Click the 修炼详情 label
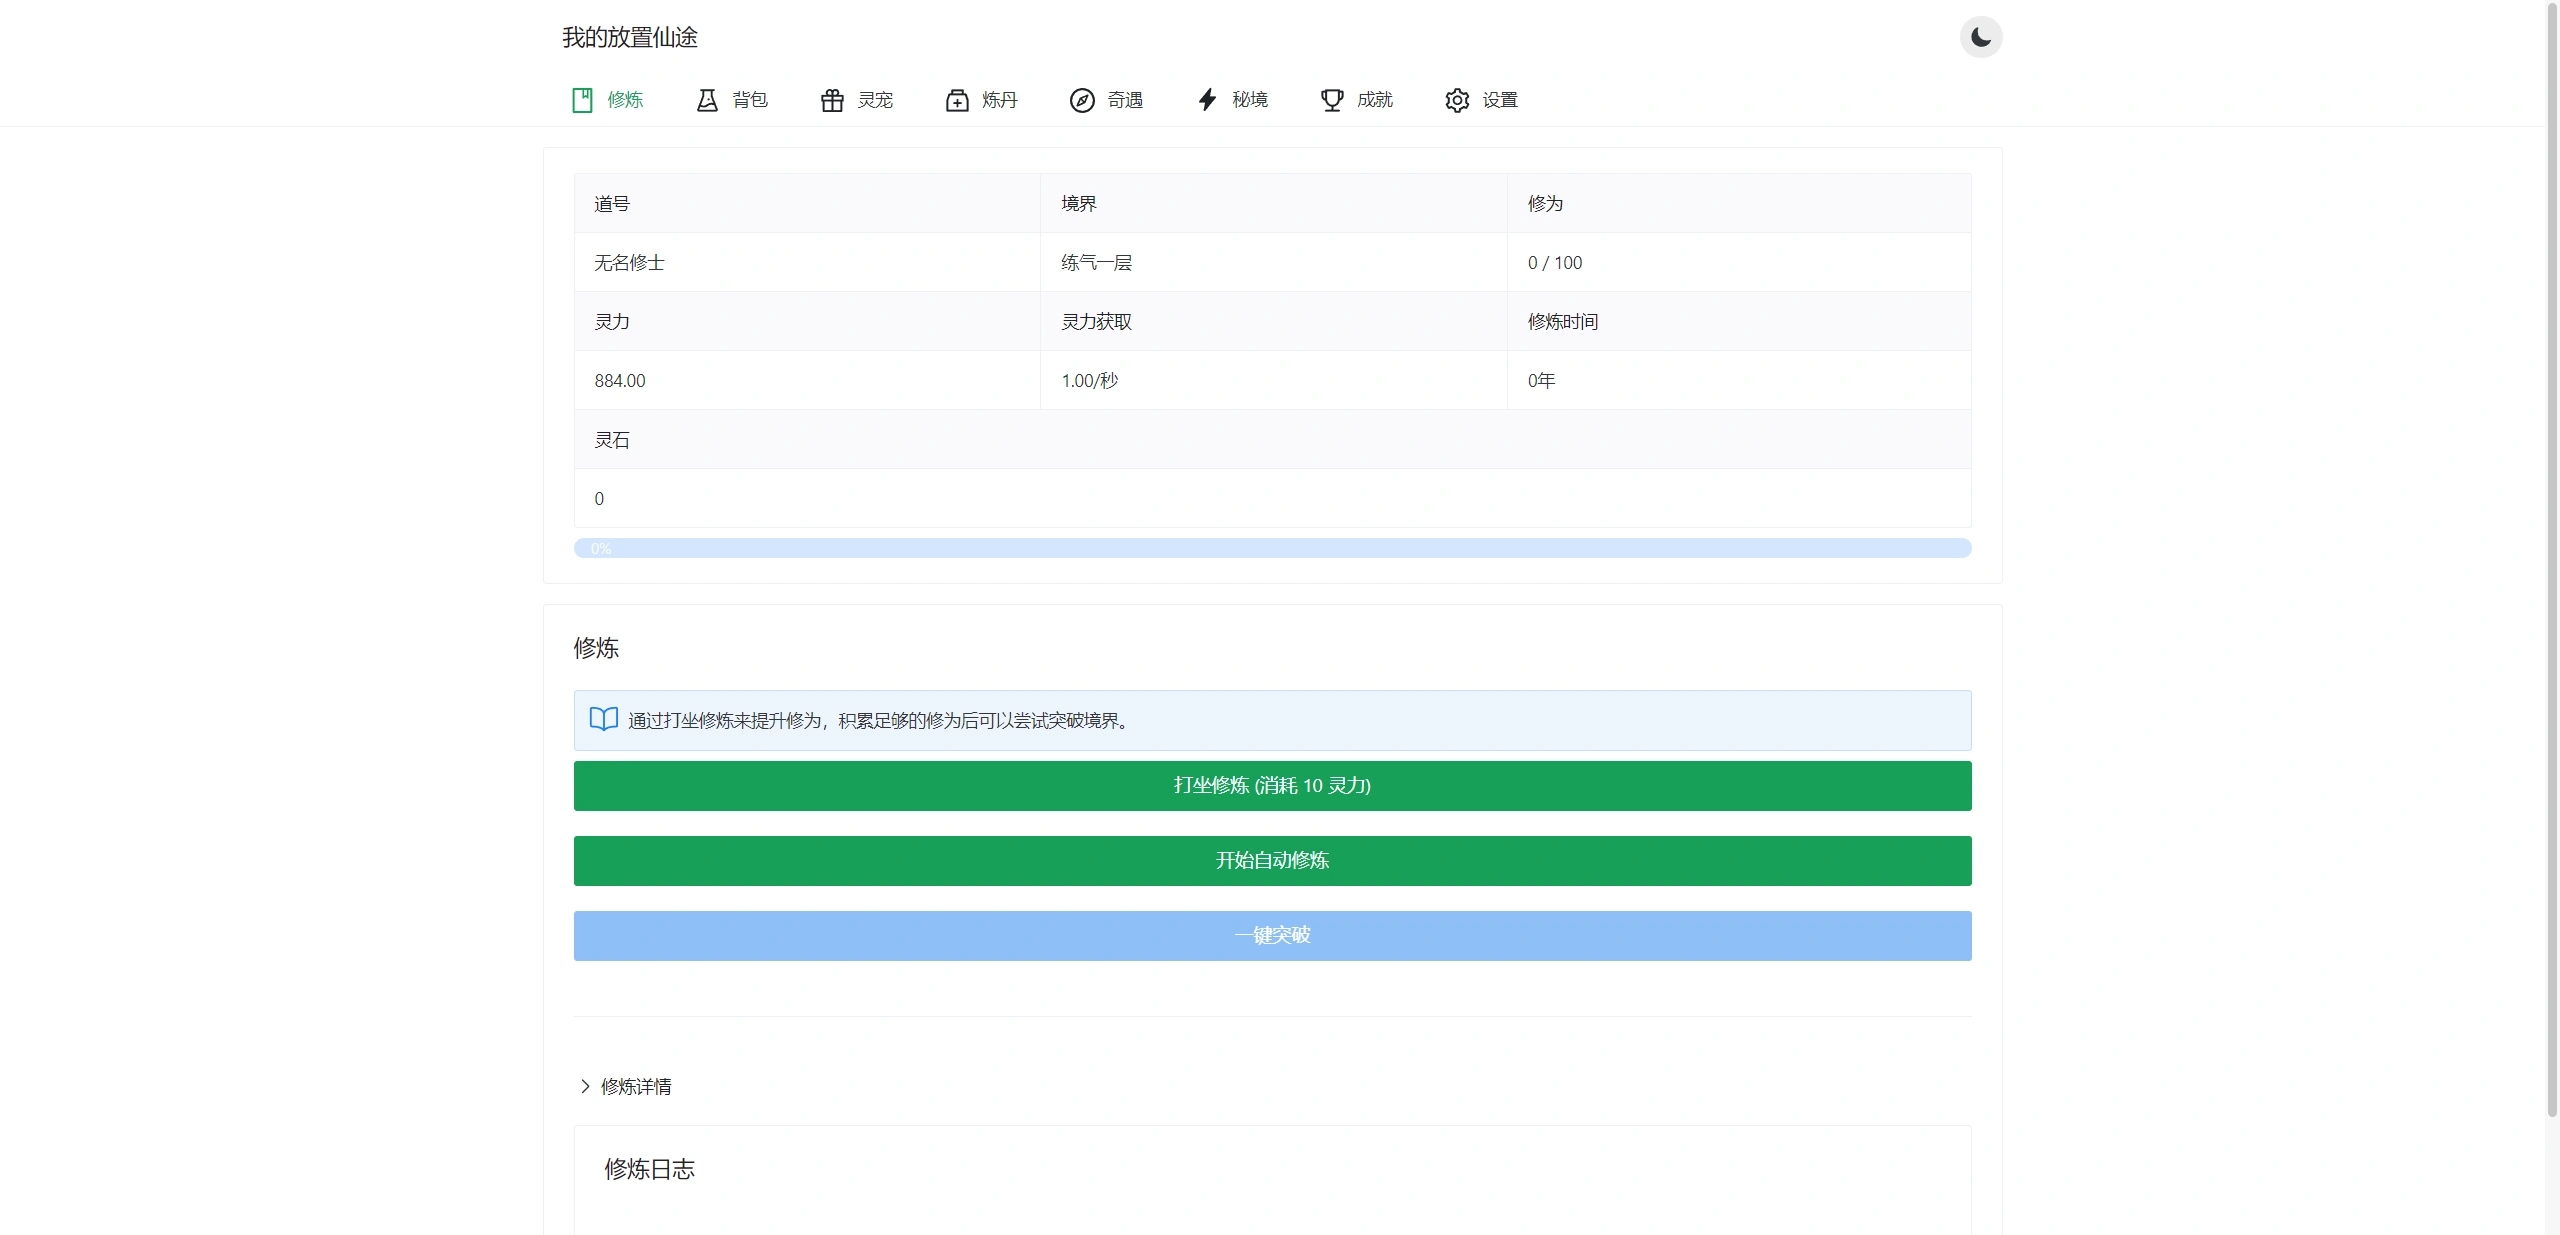Viewport: 2560px width, 1235px height. coord(636,1087)
